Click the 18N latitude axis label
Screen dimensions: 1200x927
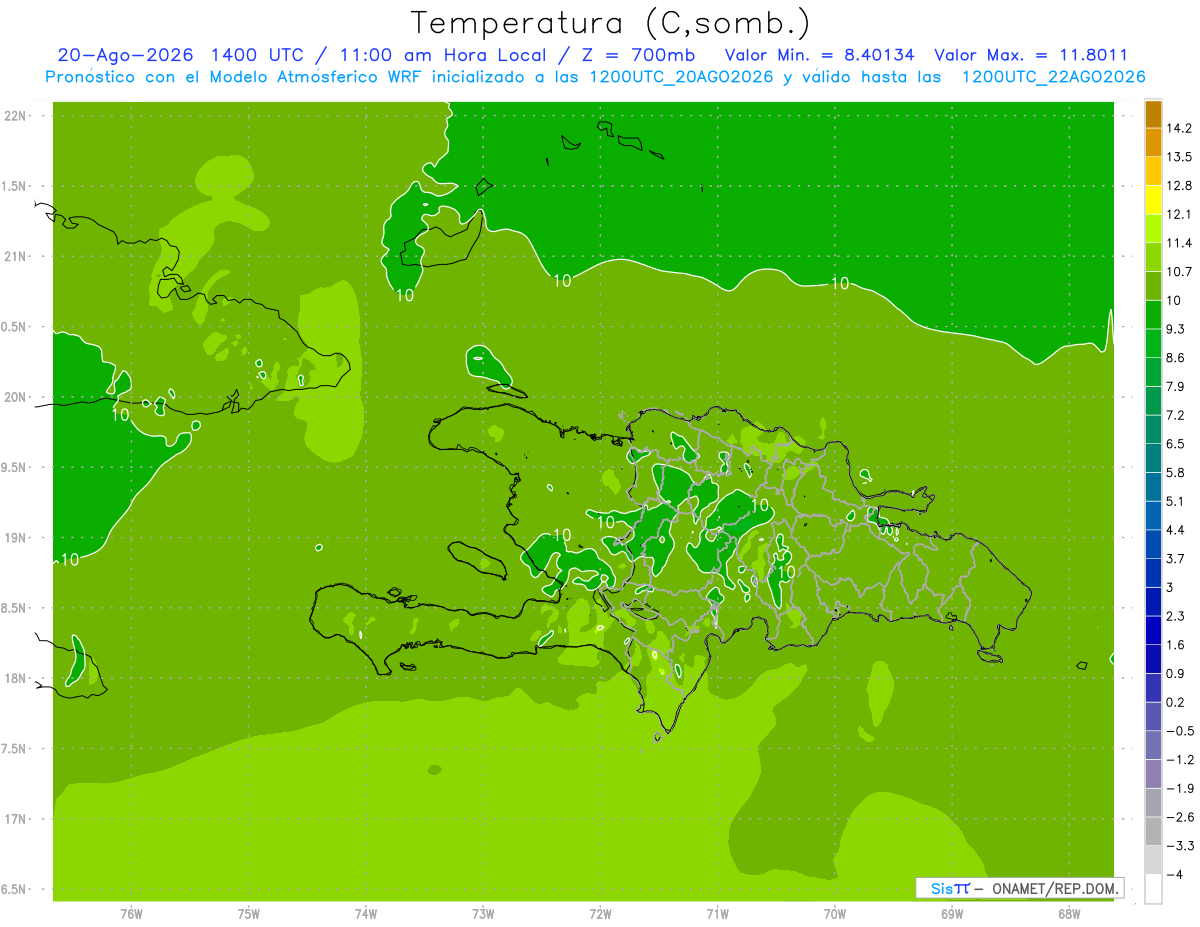pyautogui.click(x=15, y=678)
